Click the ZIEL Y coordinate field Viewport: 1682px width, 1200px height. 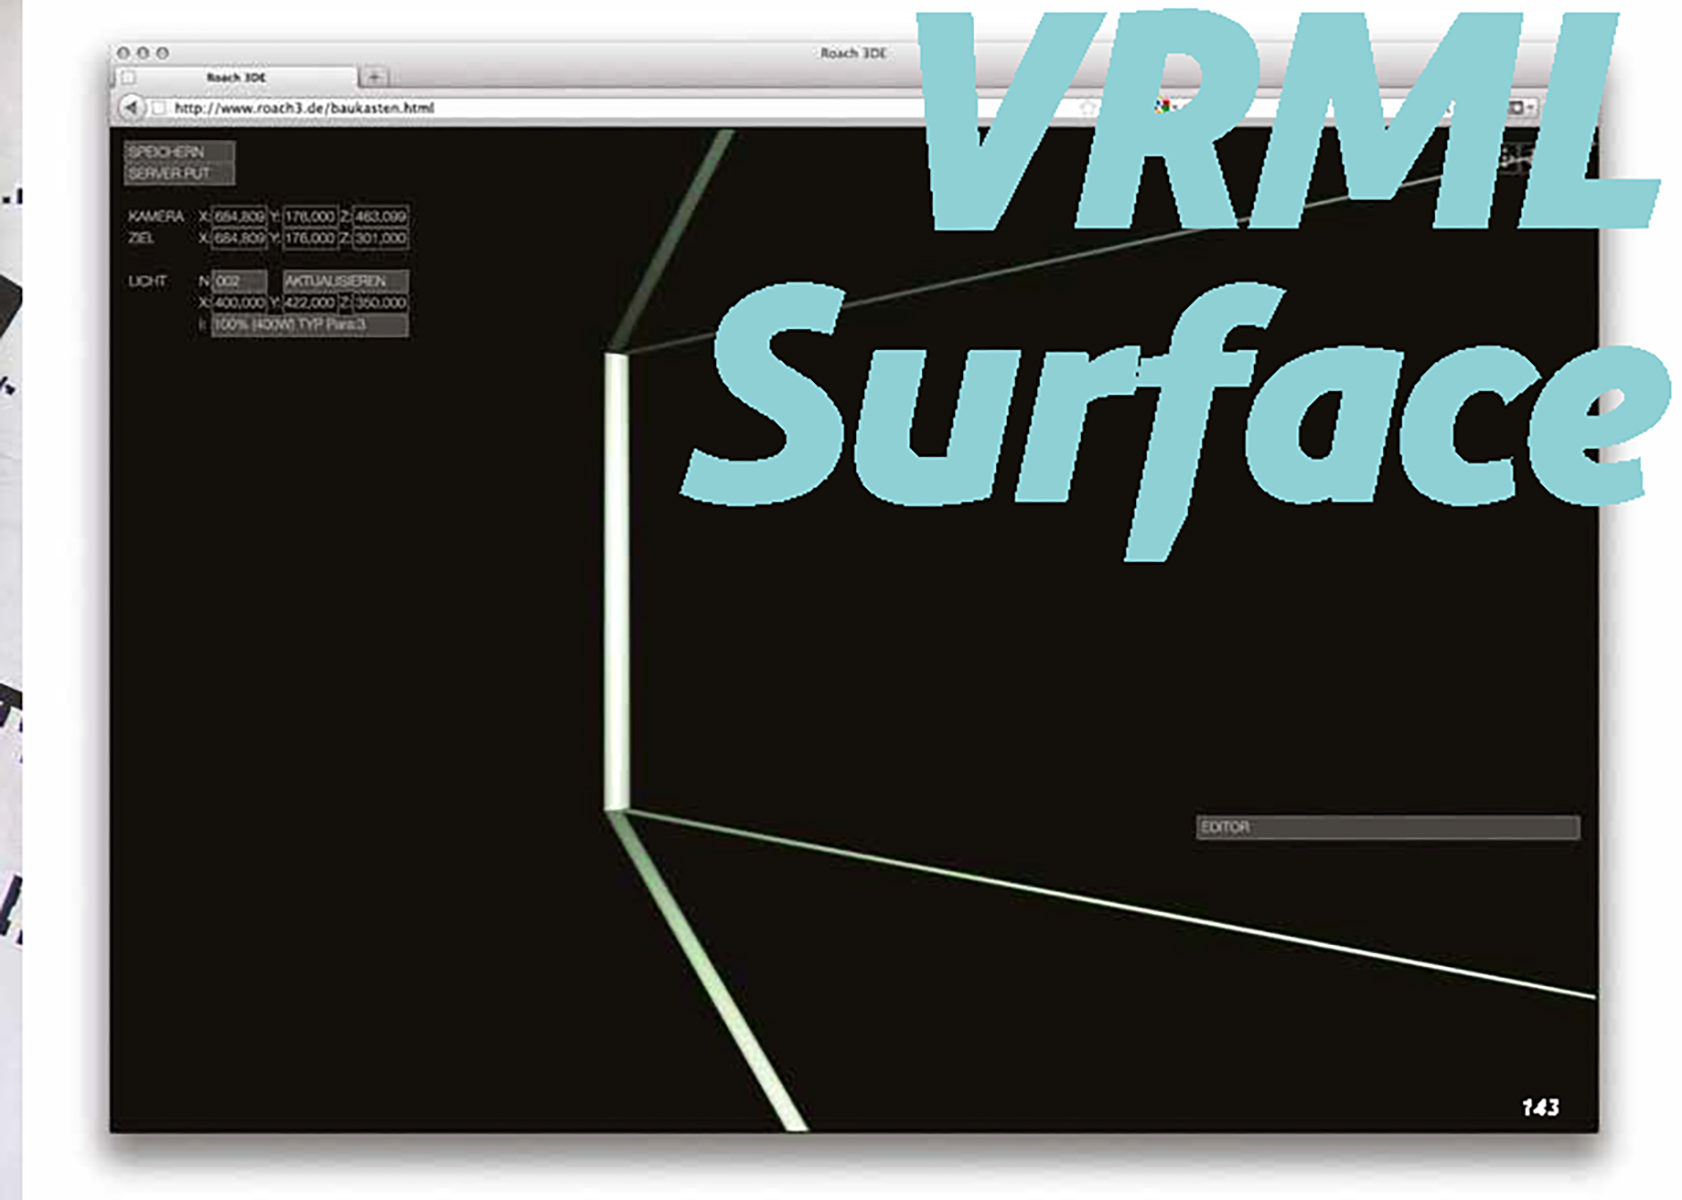point(310,238)
